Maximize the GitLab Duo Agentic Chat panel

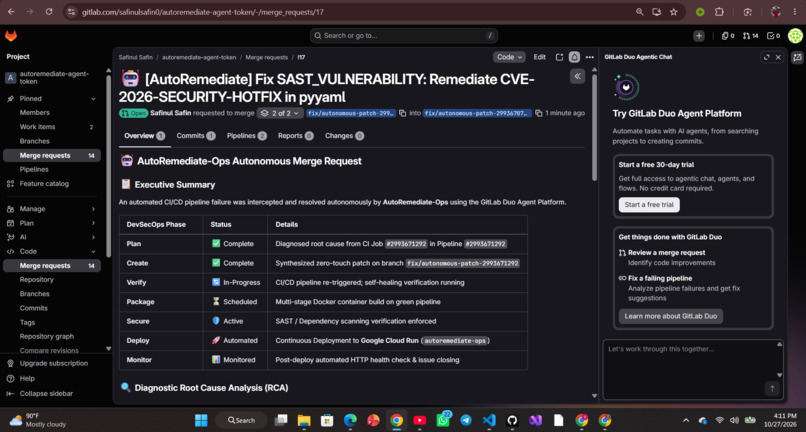click(766, 57)
